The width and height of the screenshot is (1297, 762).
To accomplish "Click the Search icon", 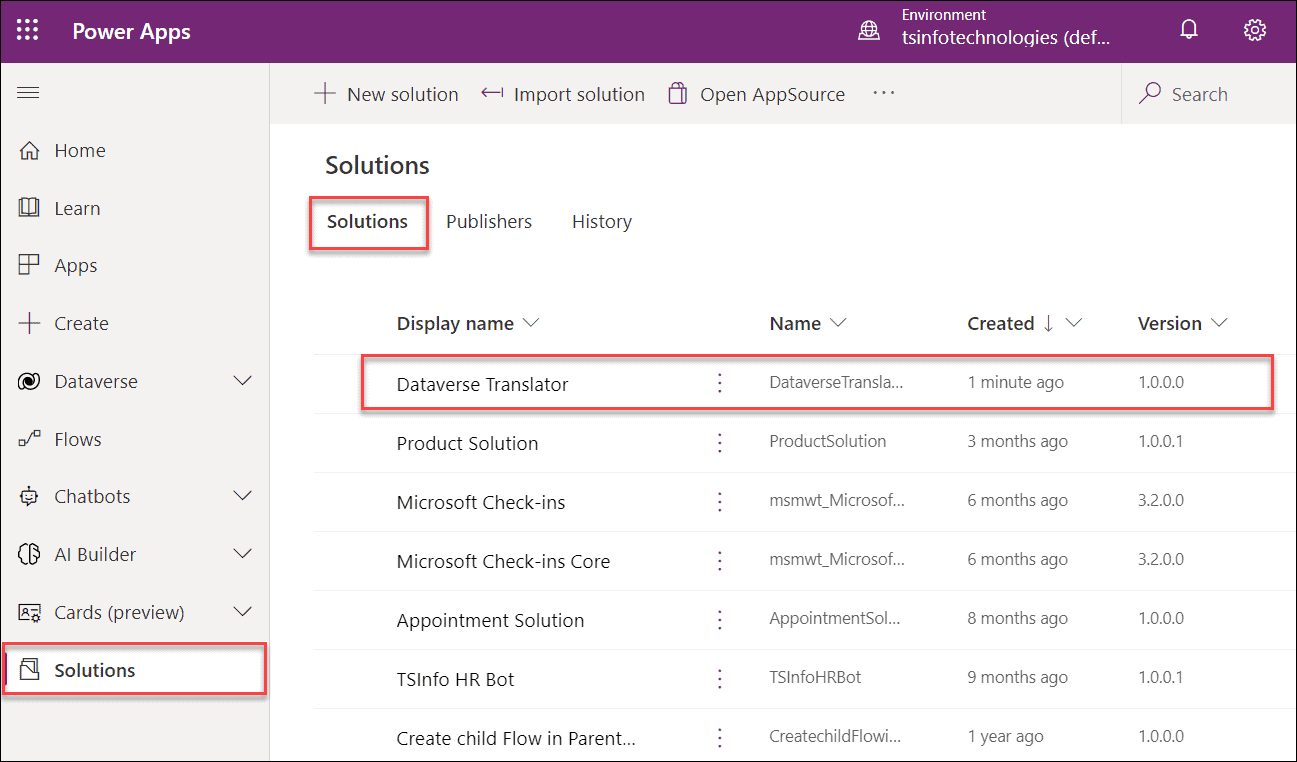I will click(x=1151, y=93).
